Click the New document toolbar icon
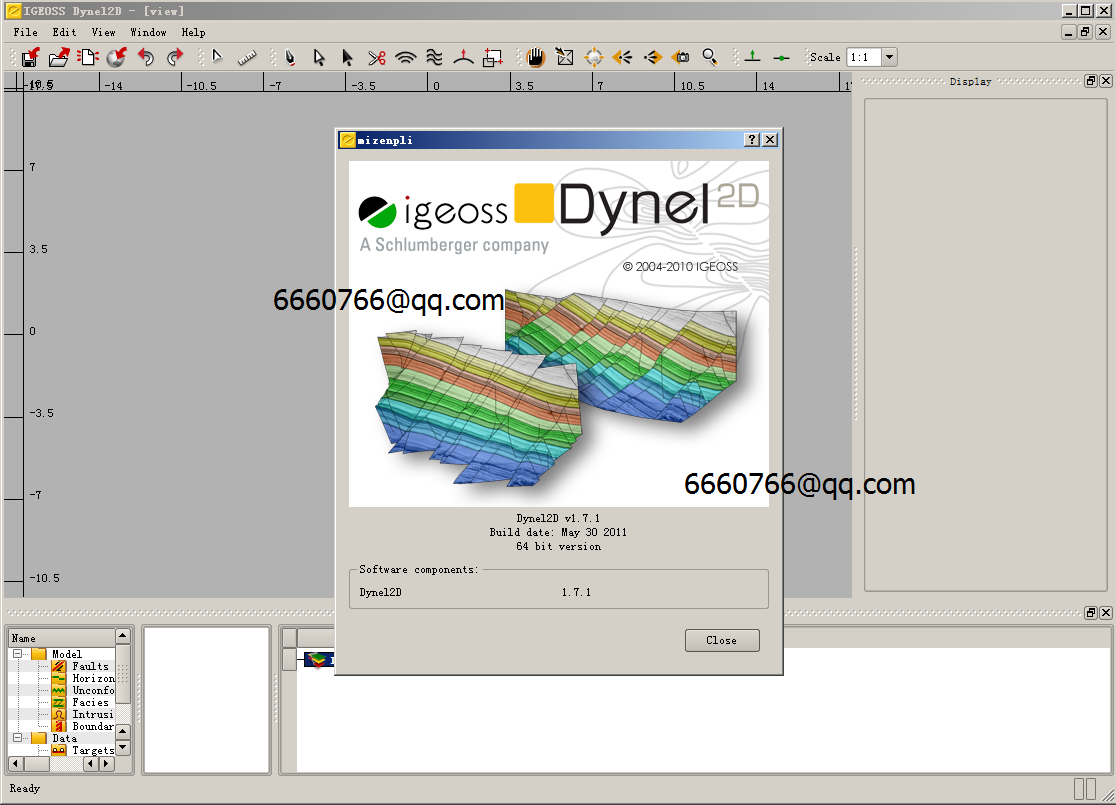The image size is (1116, 805). click(x=88, y=58)
